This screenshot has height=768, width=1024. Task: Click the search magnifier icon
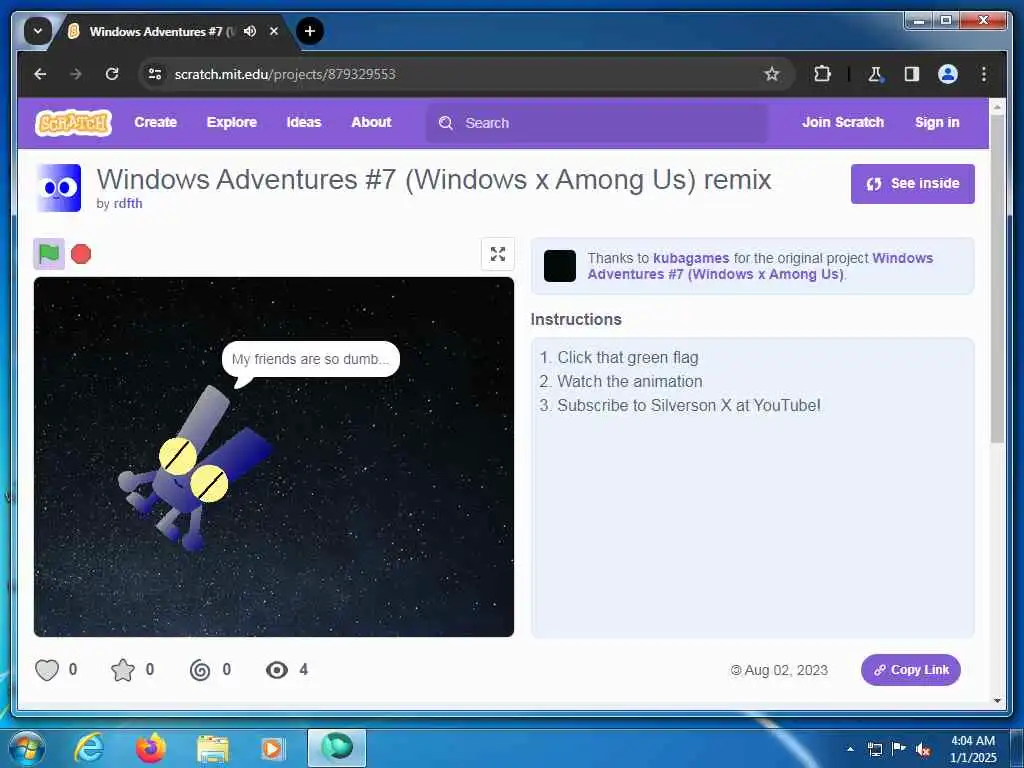coord(446,123)
